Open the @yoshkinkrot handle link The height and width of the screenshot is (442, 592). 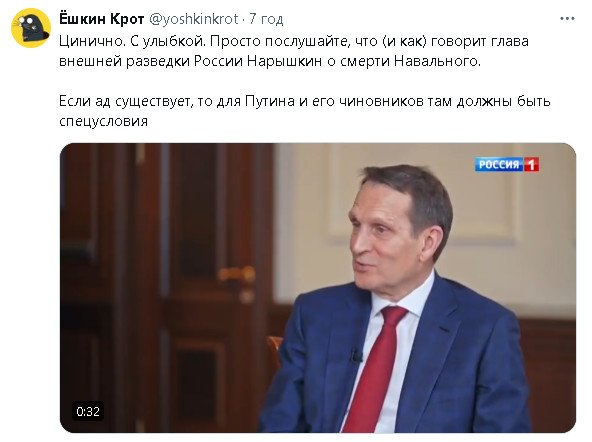[194, 19]
